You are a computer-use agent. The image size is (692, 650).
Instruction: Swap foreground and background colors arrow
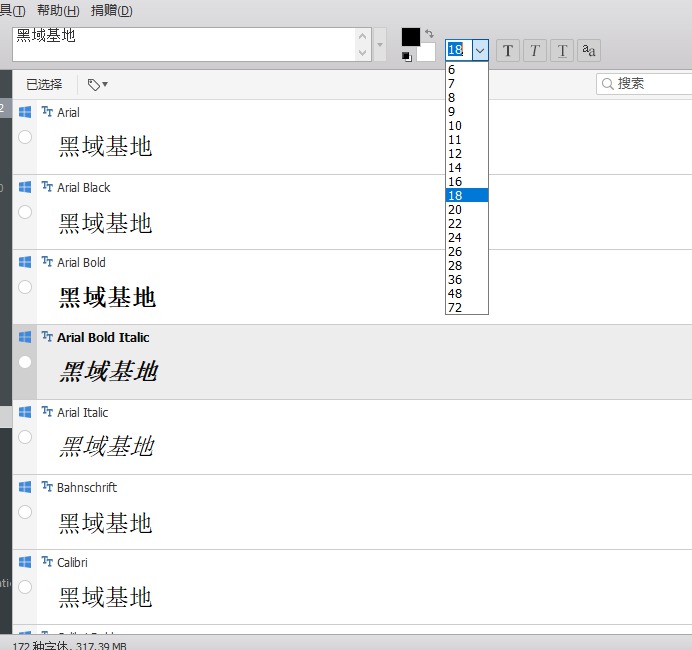(x=429, y=34)
